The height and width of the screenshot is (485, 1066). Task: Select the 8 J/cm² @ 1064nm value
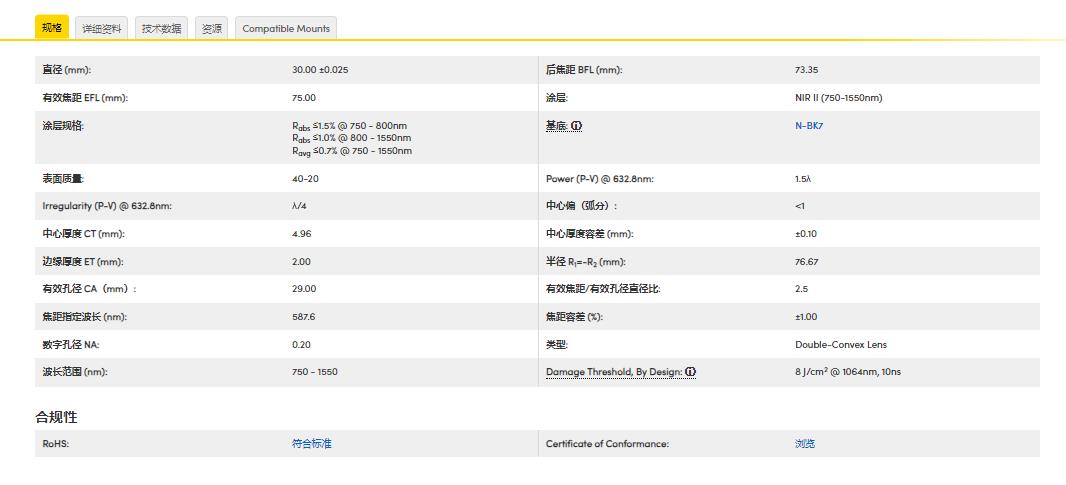pos(848,372)
